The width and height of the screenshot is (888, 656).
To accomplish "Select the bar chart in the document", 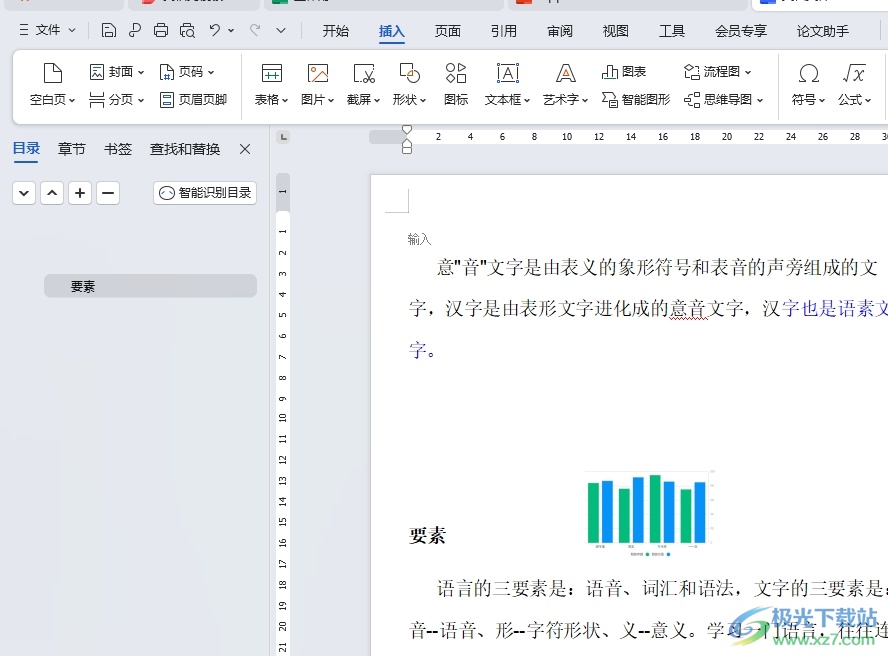I will pos(648,512).
